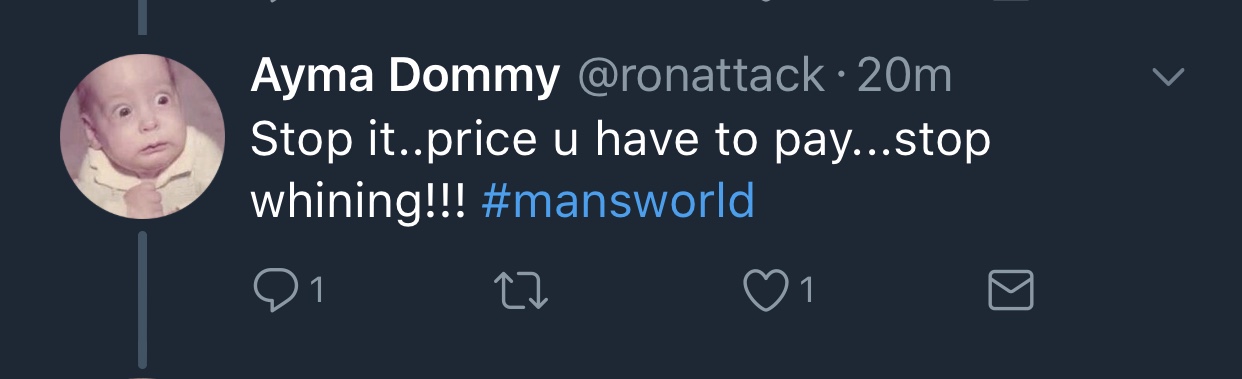Retweet the #mansworld tweet
This screenshot has width=1242, height=379.
(523, 291)
